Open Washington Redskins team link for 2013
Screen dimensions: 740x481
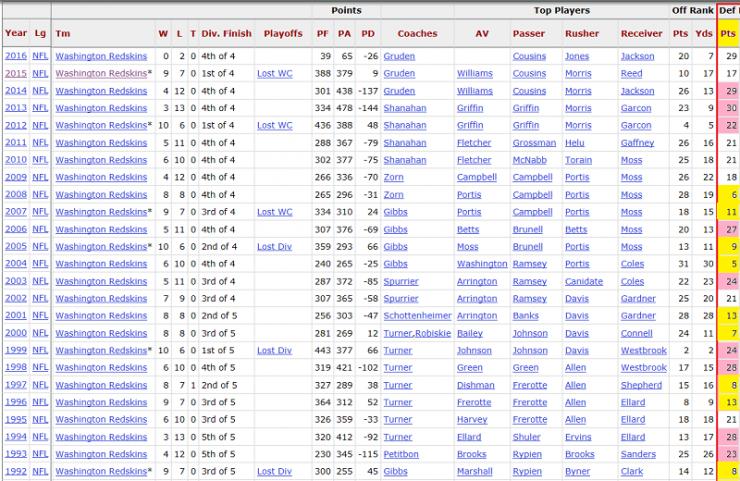click(101, 108)
